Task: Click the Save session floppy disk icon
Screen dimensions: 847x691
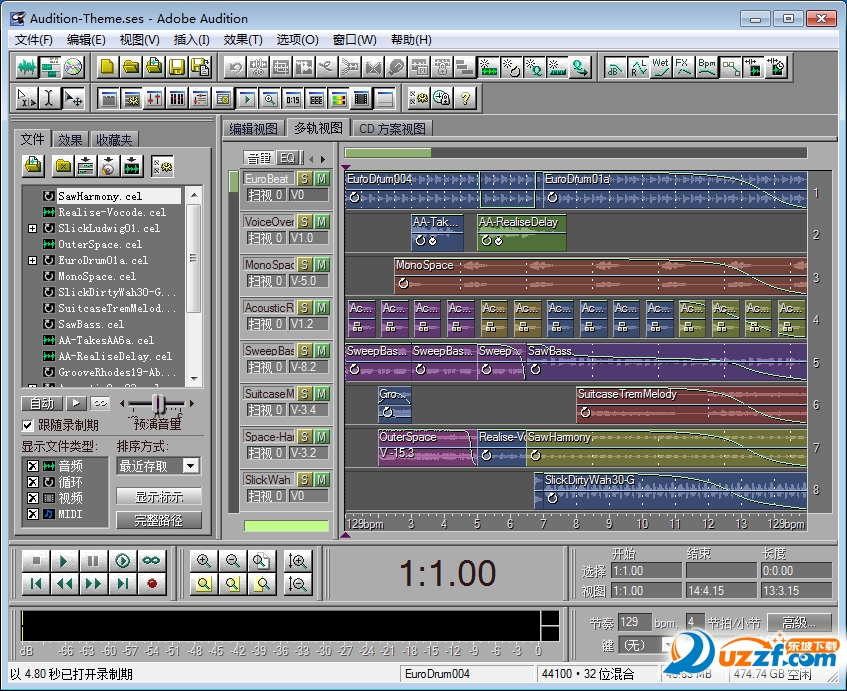Action: (x=177, y=67)
